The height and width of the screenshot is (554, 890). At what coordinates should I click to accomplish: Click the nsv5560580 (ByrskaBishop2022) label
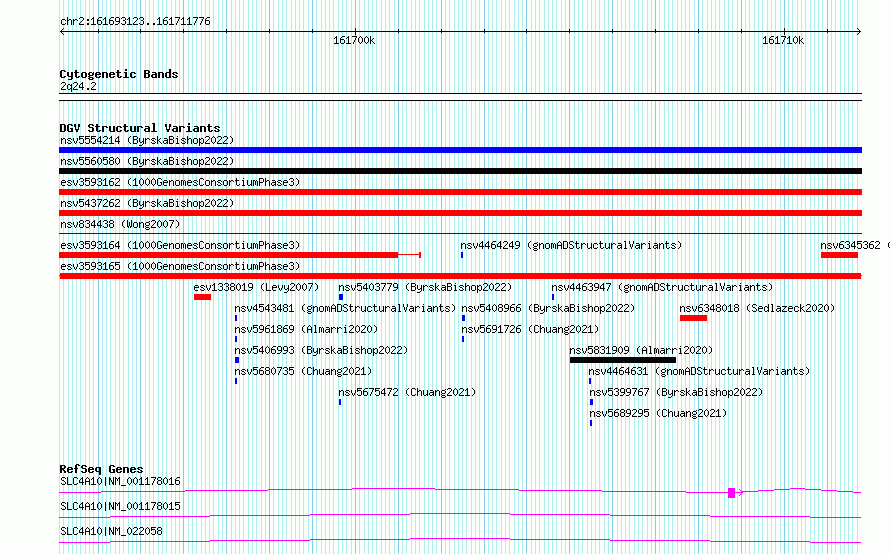147,161
